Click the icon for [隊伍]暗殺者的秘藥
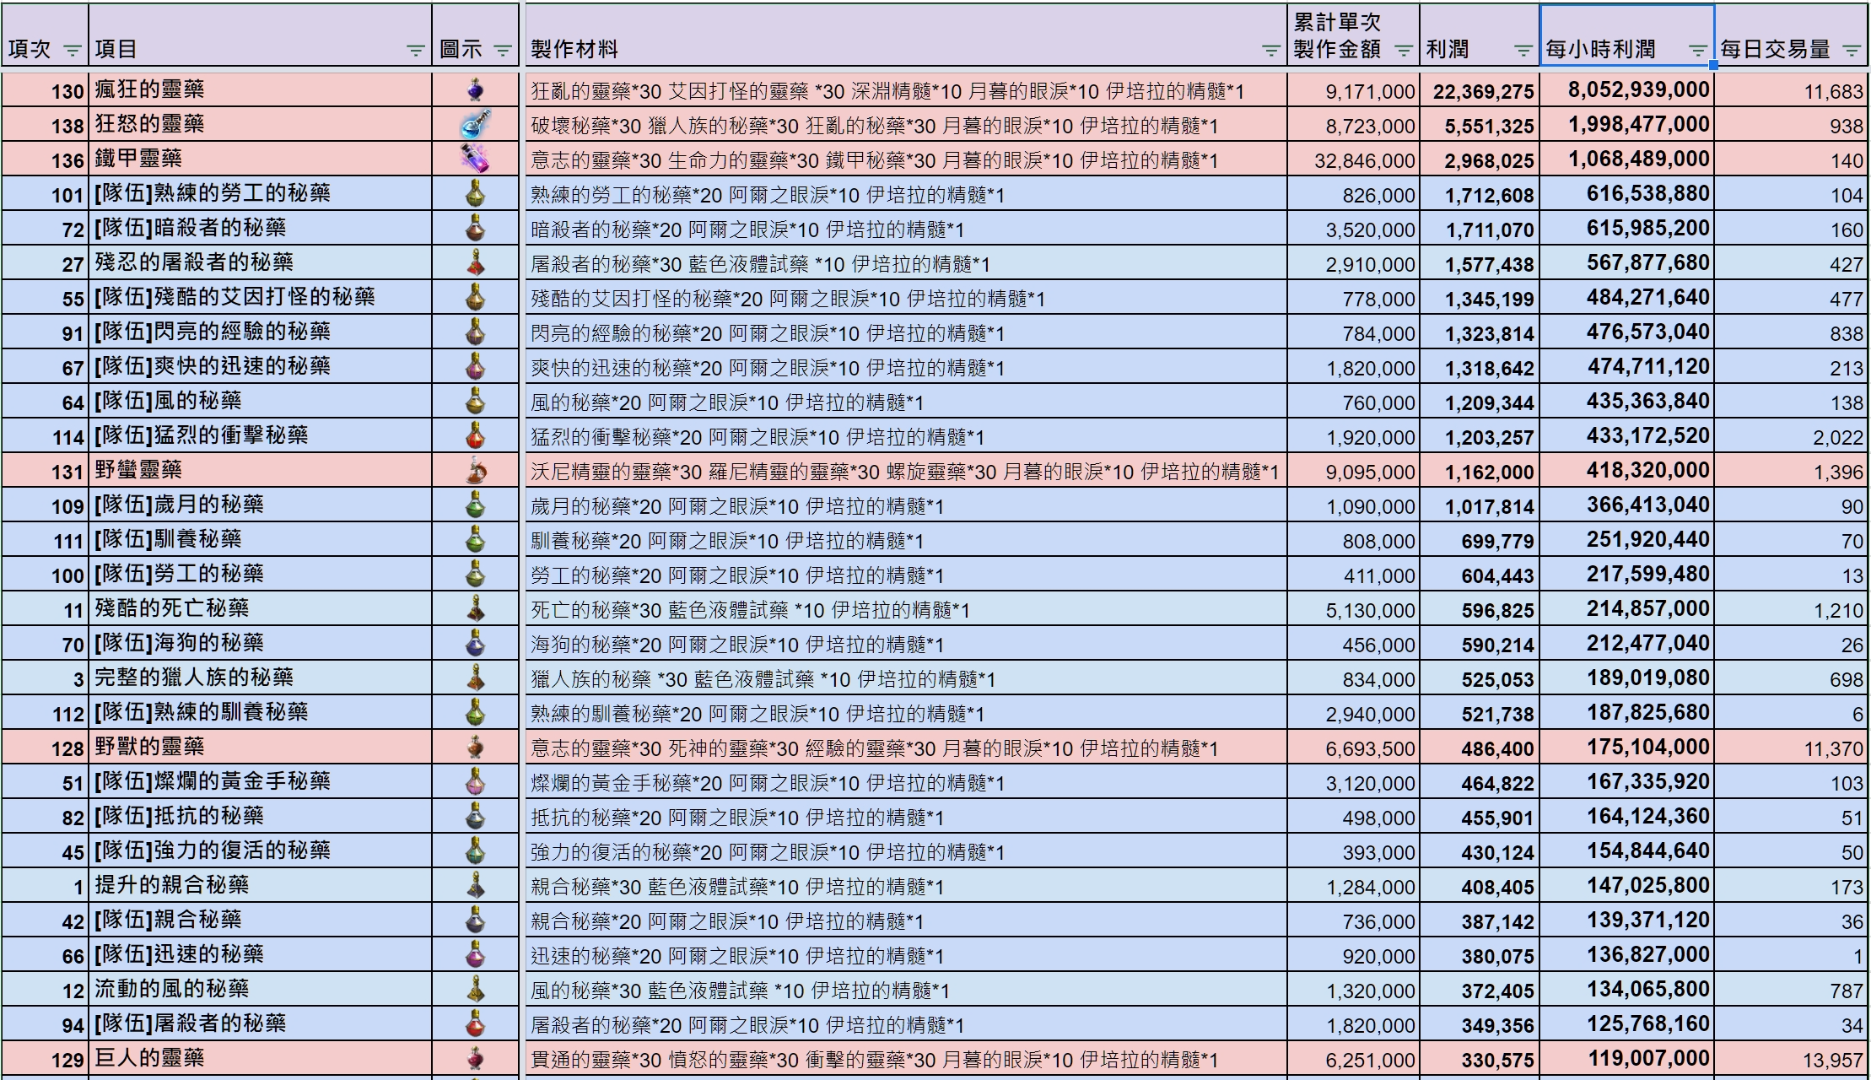Viewport: 1871px width, 1080px height. (476, 229)
